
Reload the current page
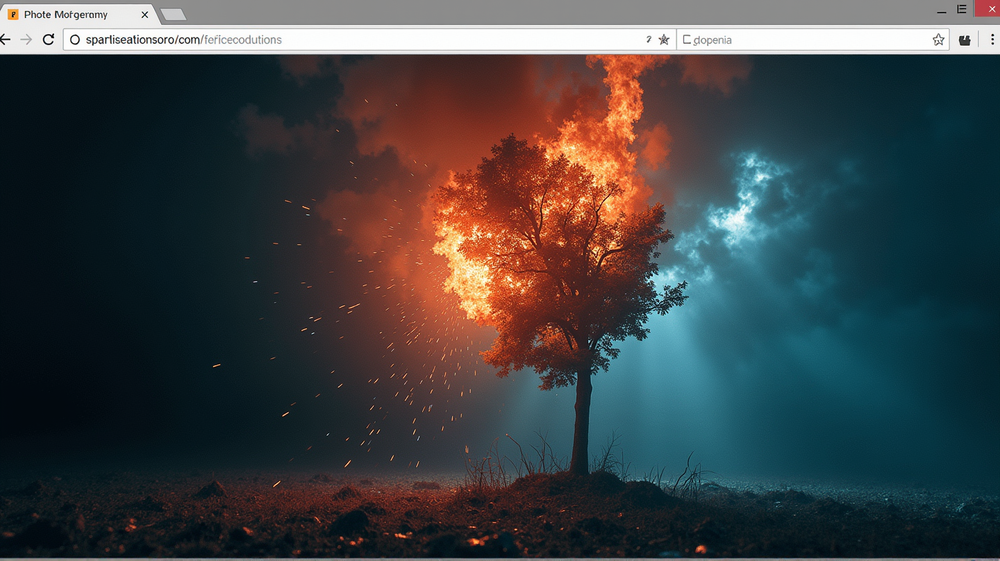point(48,39)
